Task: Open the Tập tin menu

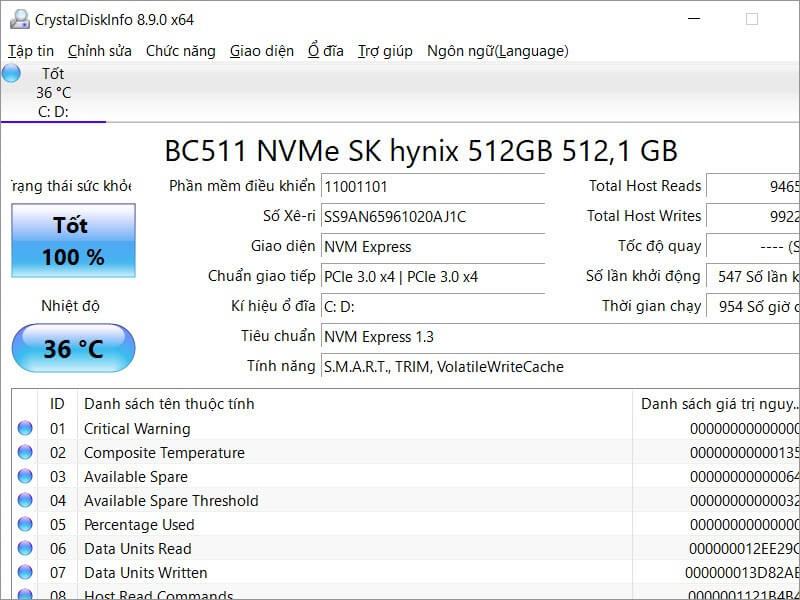Action: pos(31,51)
